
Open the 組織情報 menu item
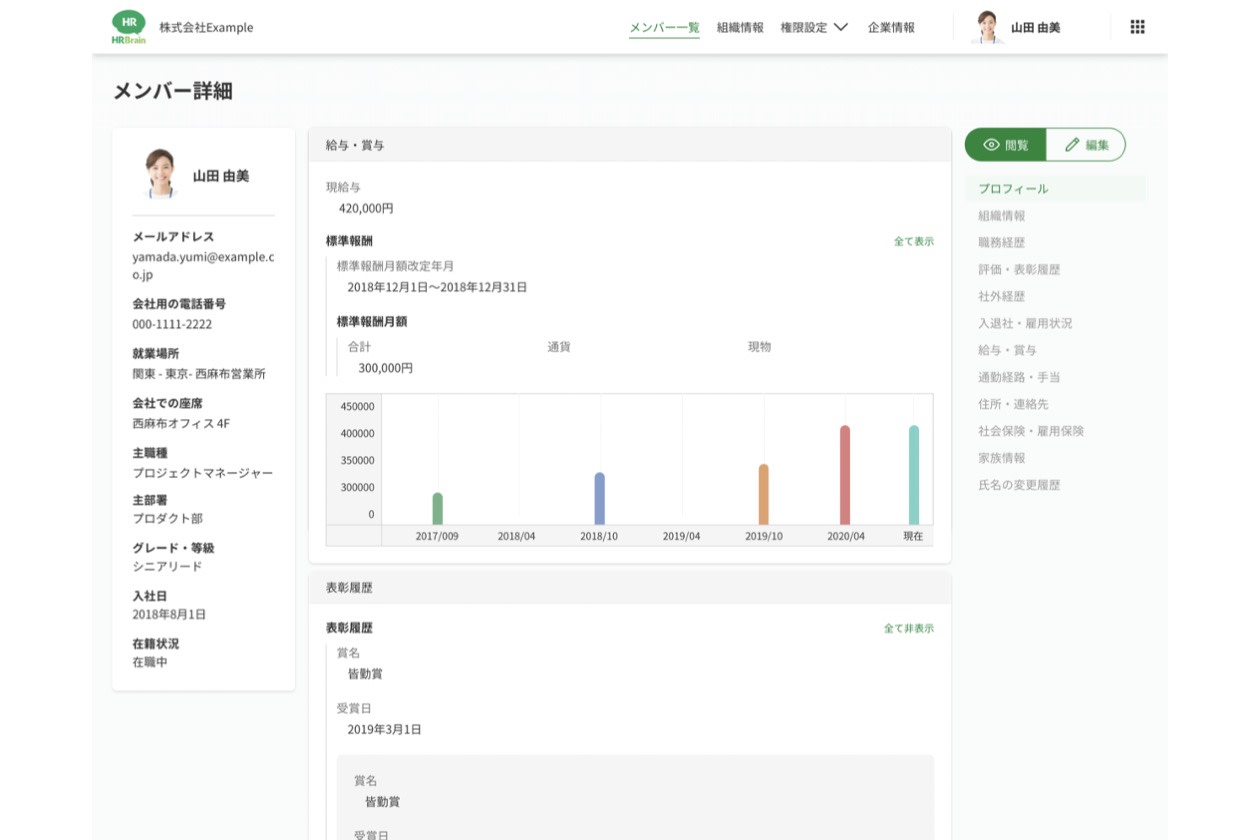point(740,27)
